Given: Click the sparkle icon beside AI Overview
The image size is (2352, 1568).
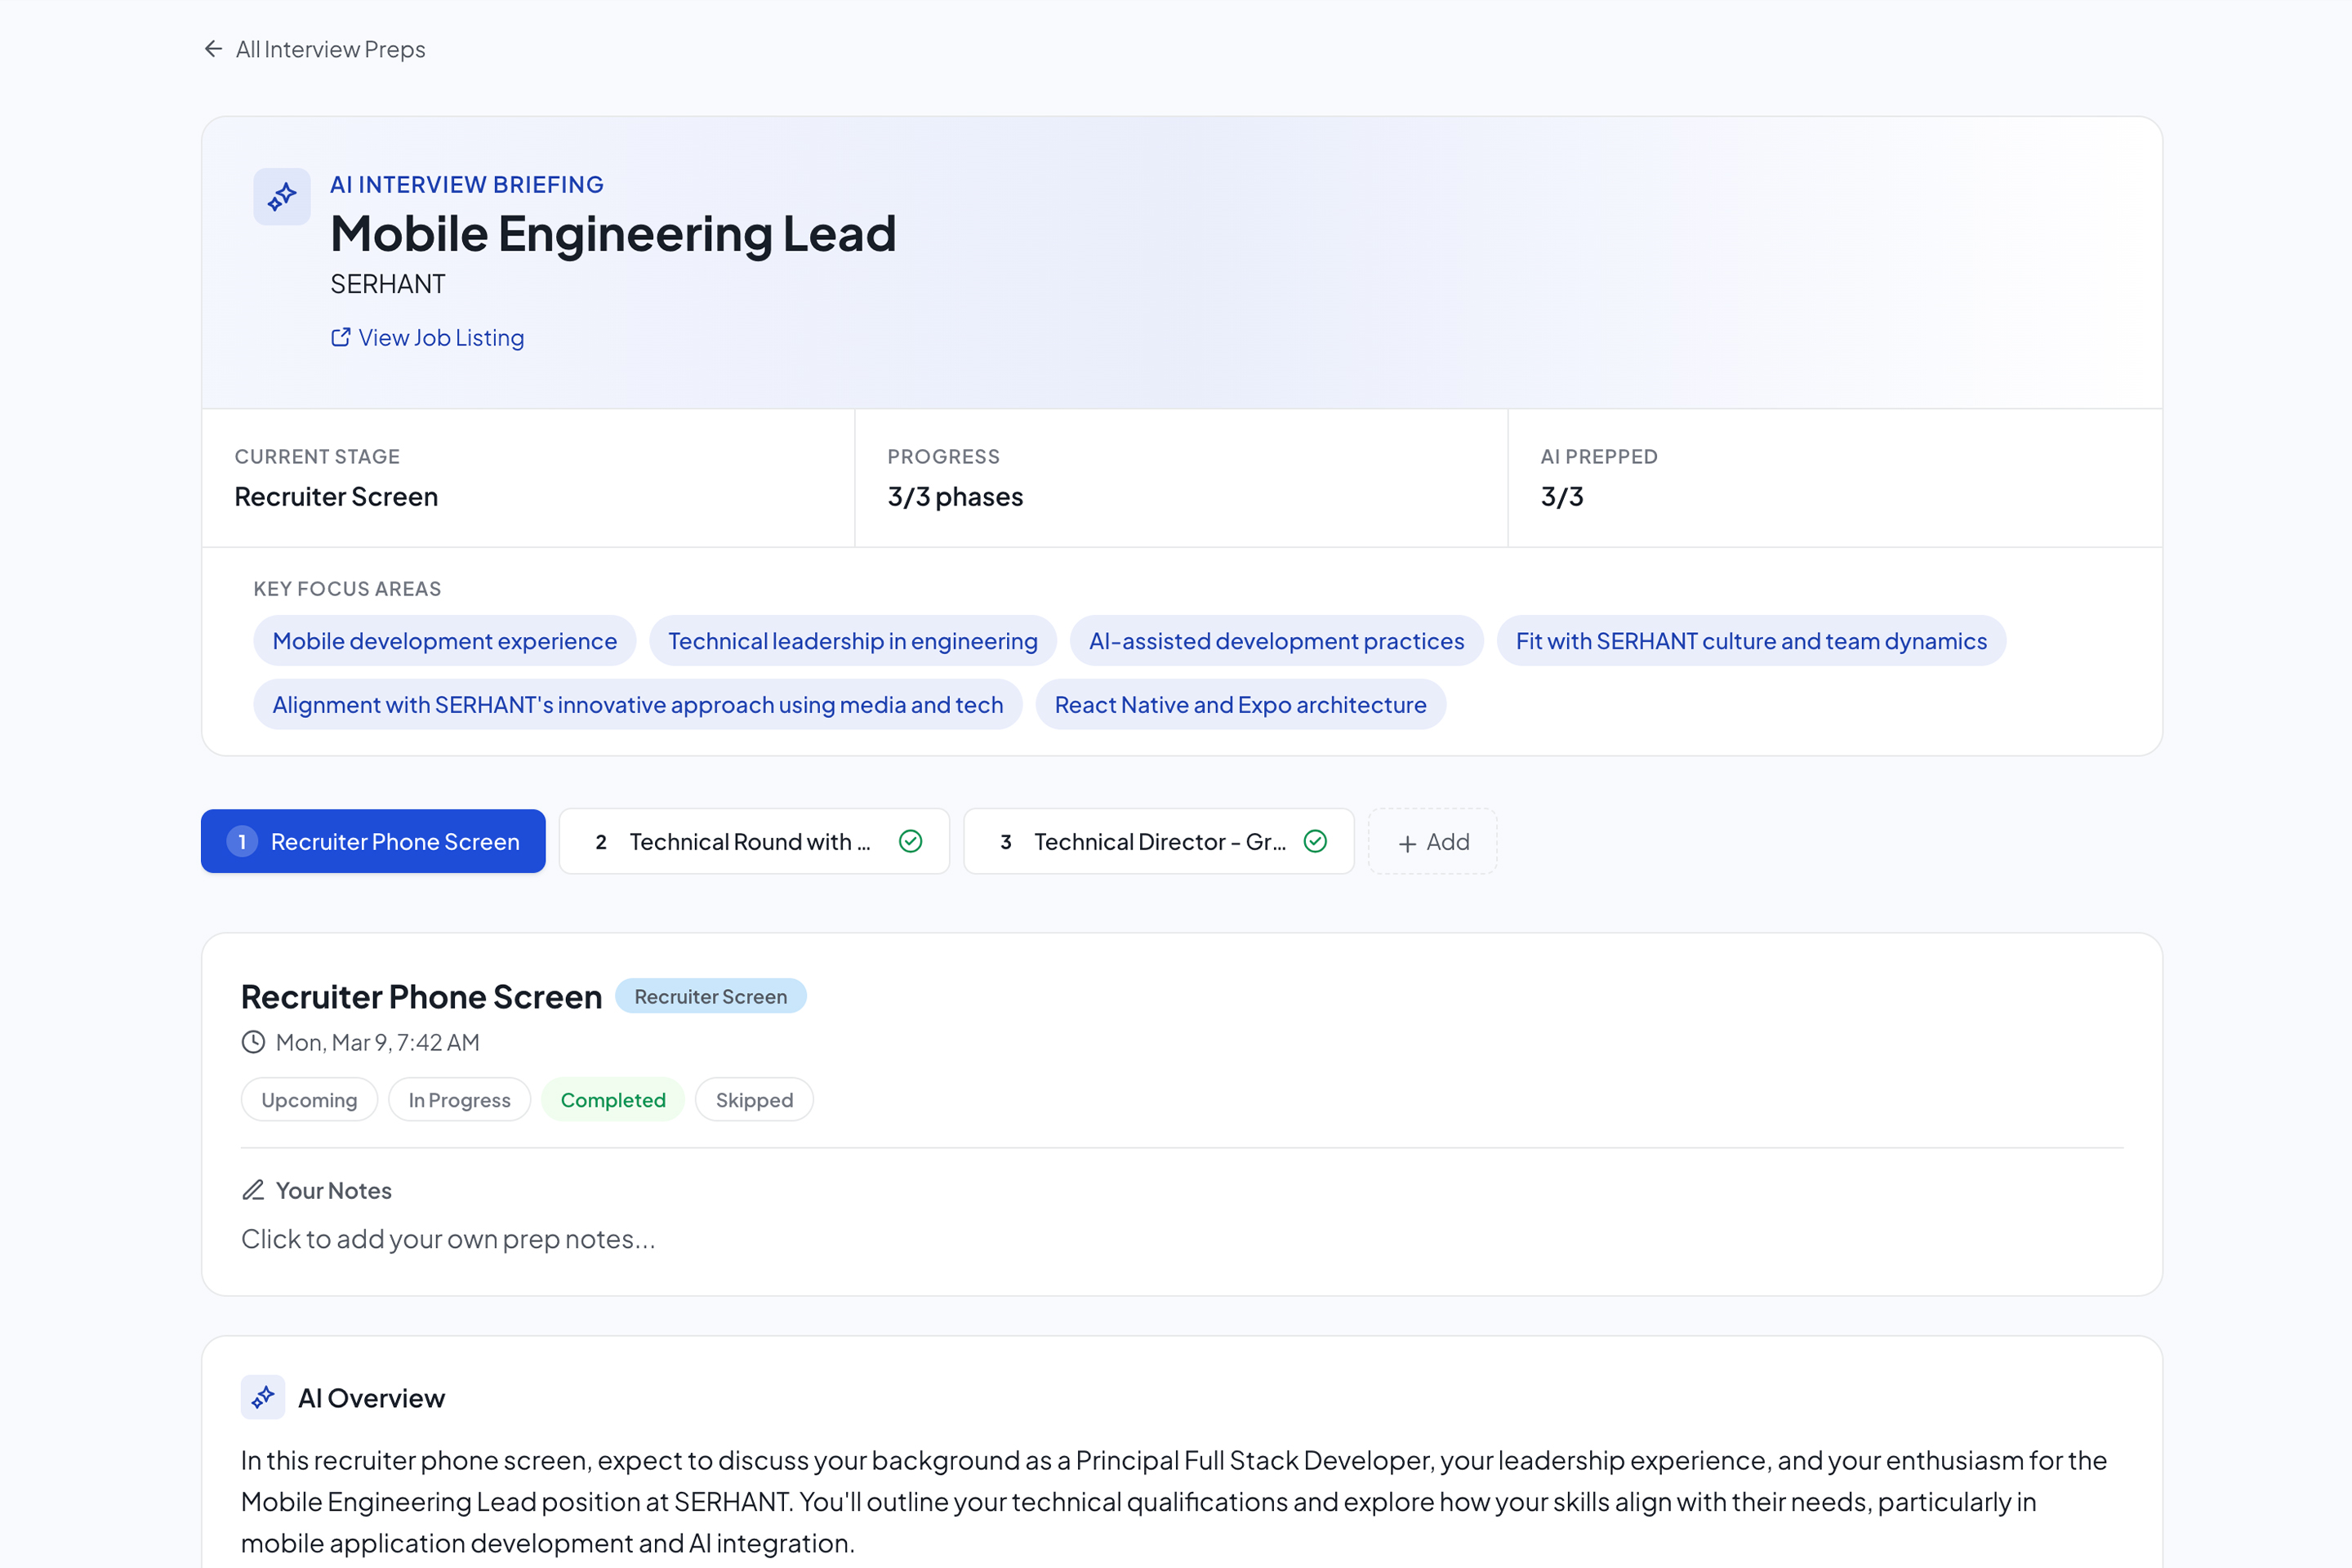Looking at the screenshot, I should [x=263, y=1398].
